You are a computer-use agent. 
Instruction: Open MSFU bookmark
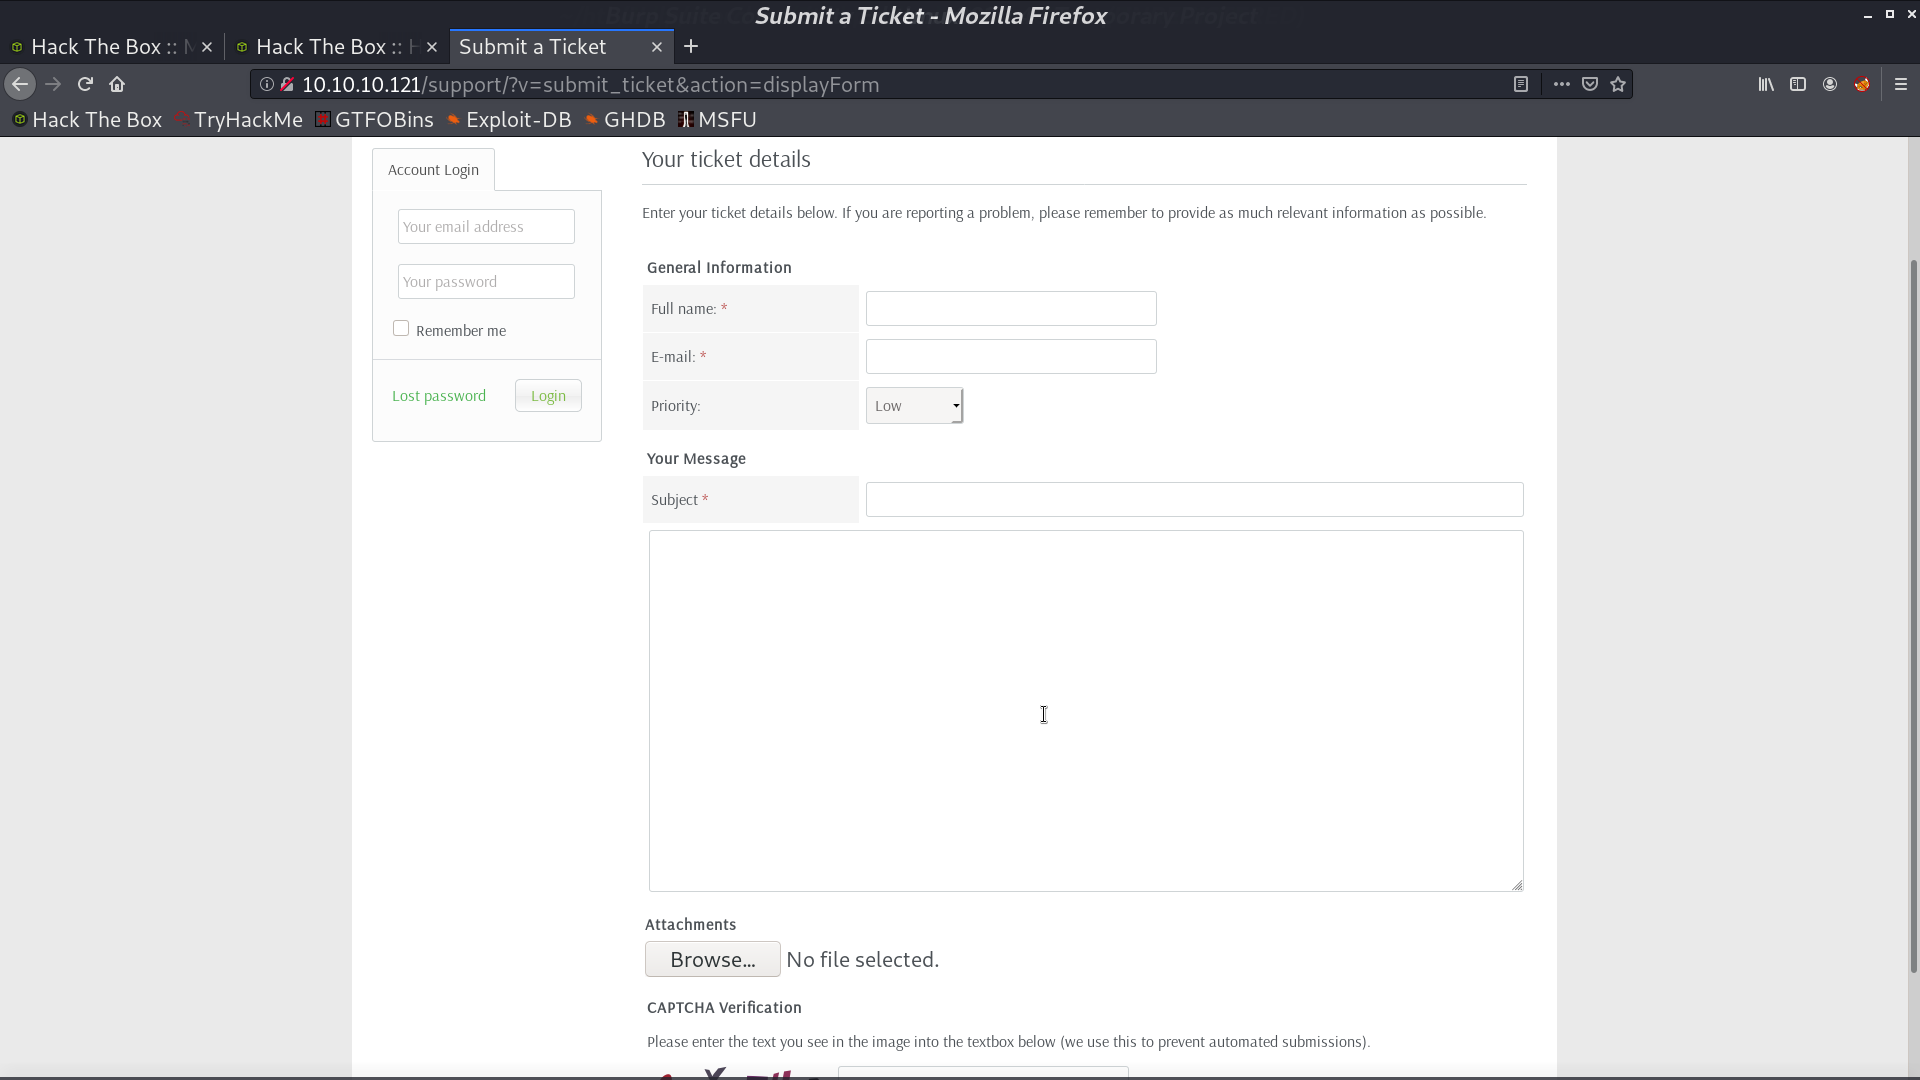pos(717,120)
